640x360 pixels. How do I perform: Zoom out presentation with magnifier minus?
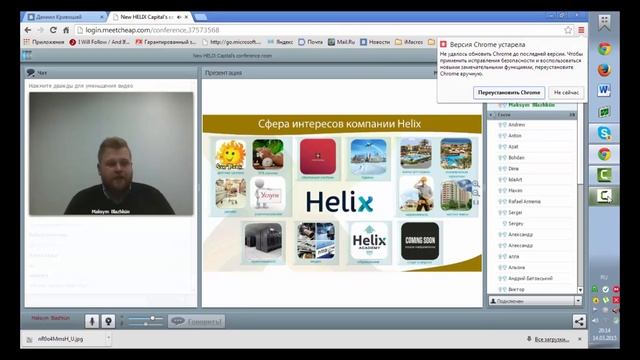pos(476,193)
